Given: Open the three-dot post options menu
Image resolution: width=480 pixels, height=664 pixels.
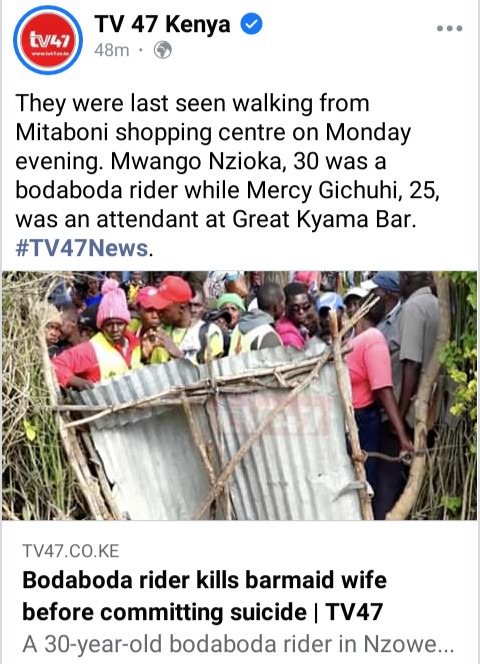Looking at the screenshot, I should [x=449, y=29].
